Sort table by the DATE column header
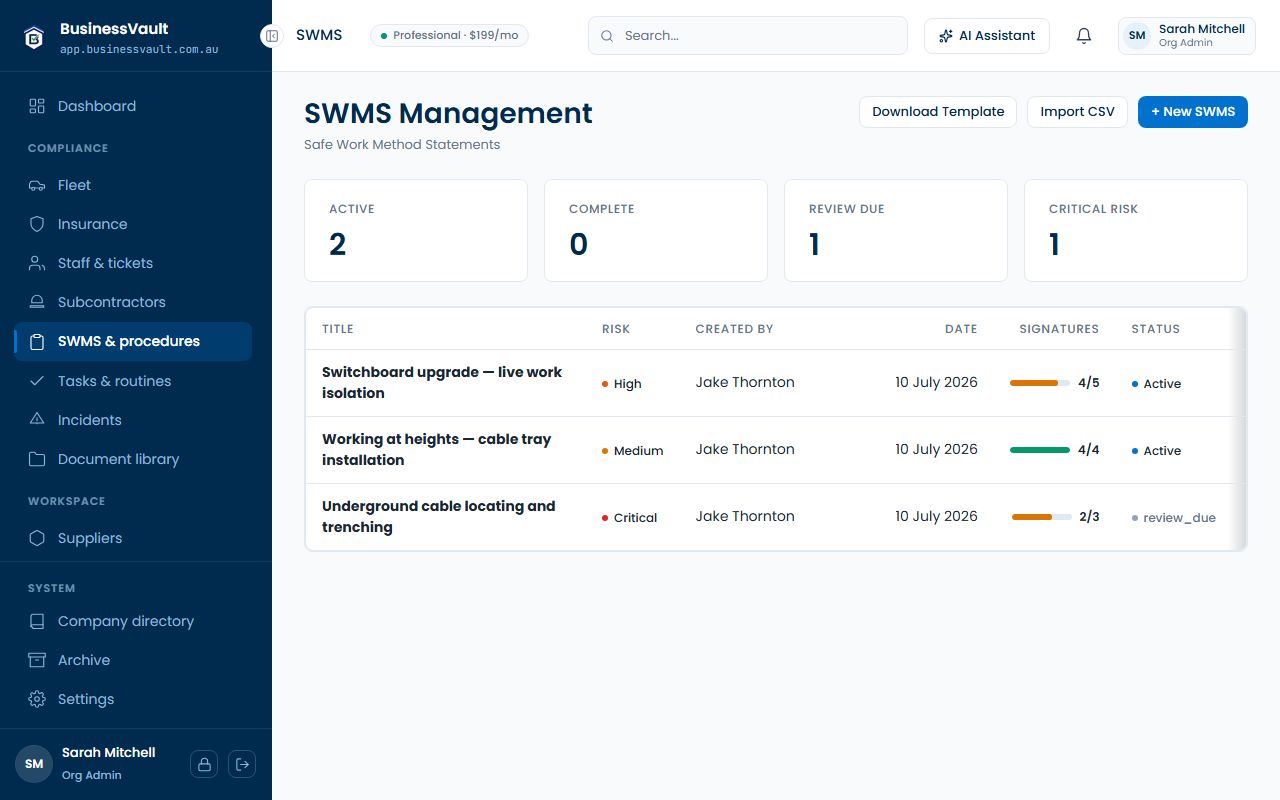The height and width of the screenshot is (800, 1280). point(961,329)
